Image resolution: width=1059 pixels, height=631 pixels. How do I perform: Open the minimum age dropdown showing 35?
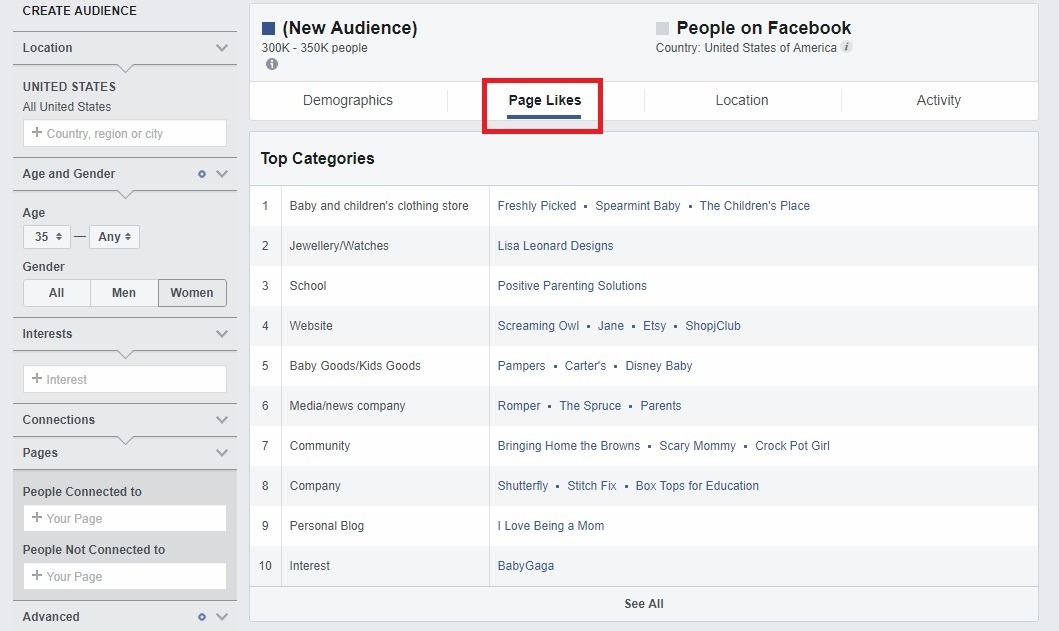[x=46, y=236]
